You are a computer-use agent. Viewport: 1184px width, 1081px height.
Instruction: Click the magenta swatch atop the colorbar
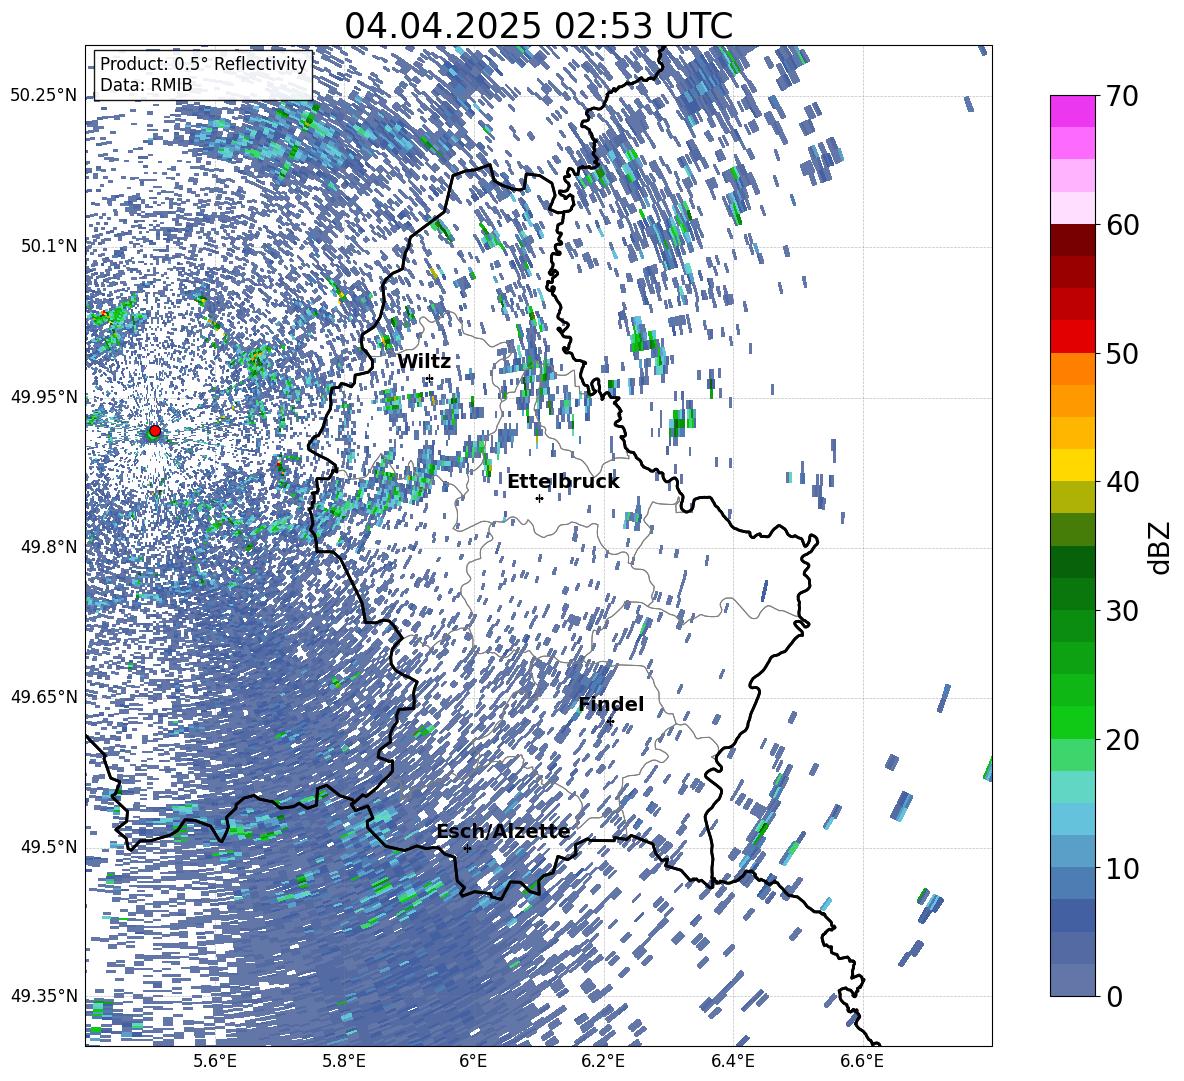pos(1072,111)
